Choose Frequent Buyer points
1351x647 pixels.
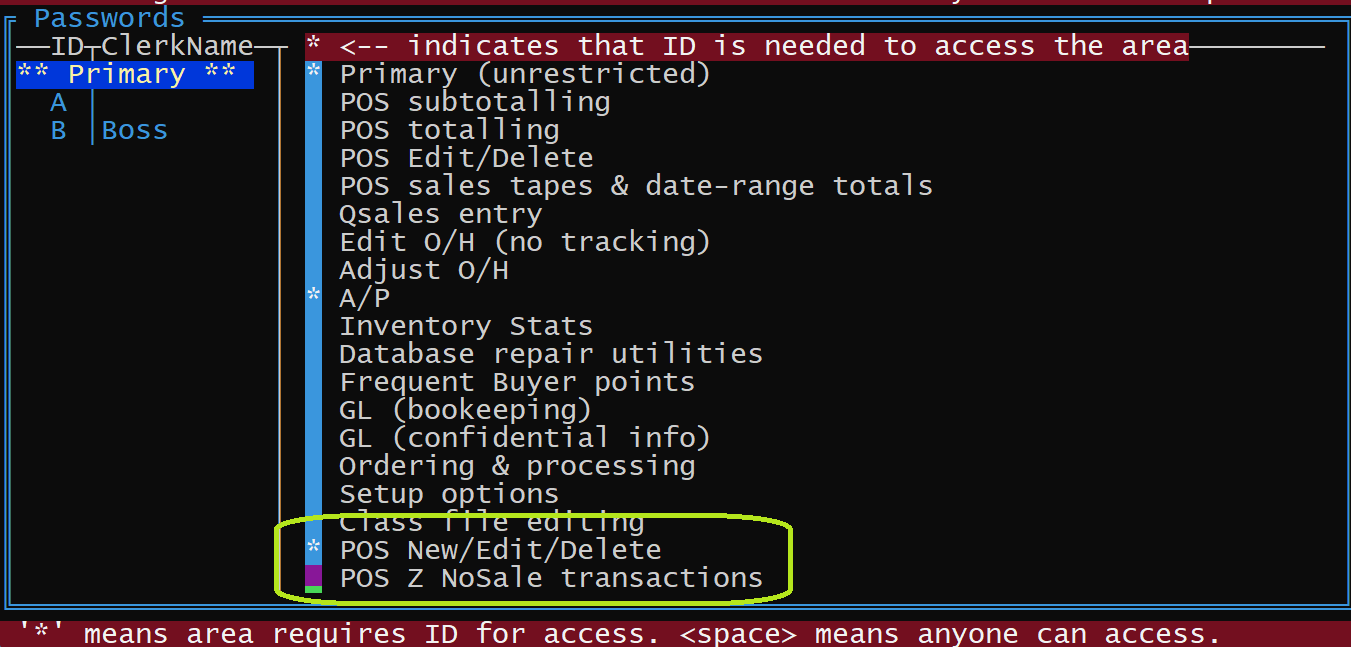[x=516, y=383]
